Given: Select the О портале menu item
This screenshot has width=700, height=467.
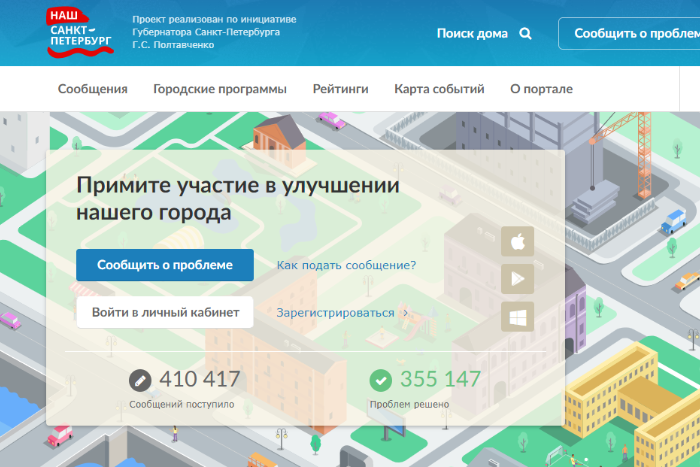Looking at the screenshot, I should (537, 89).
